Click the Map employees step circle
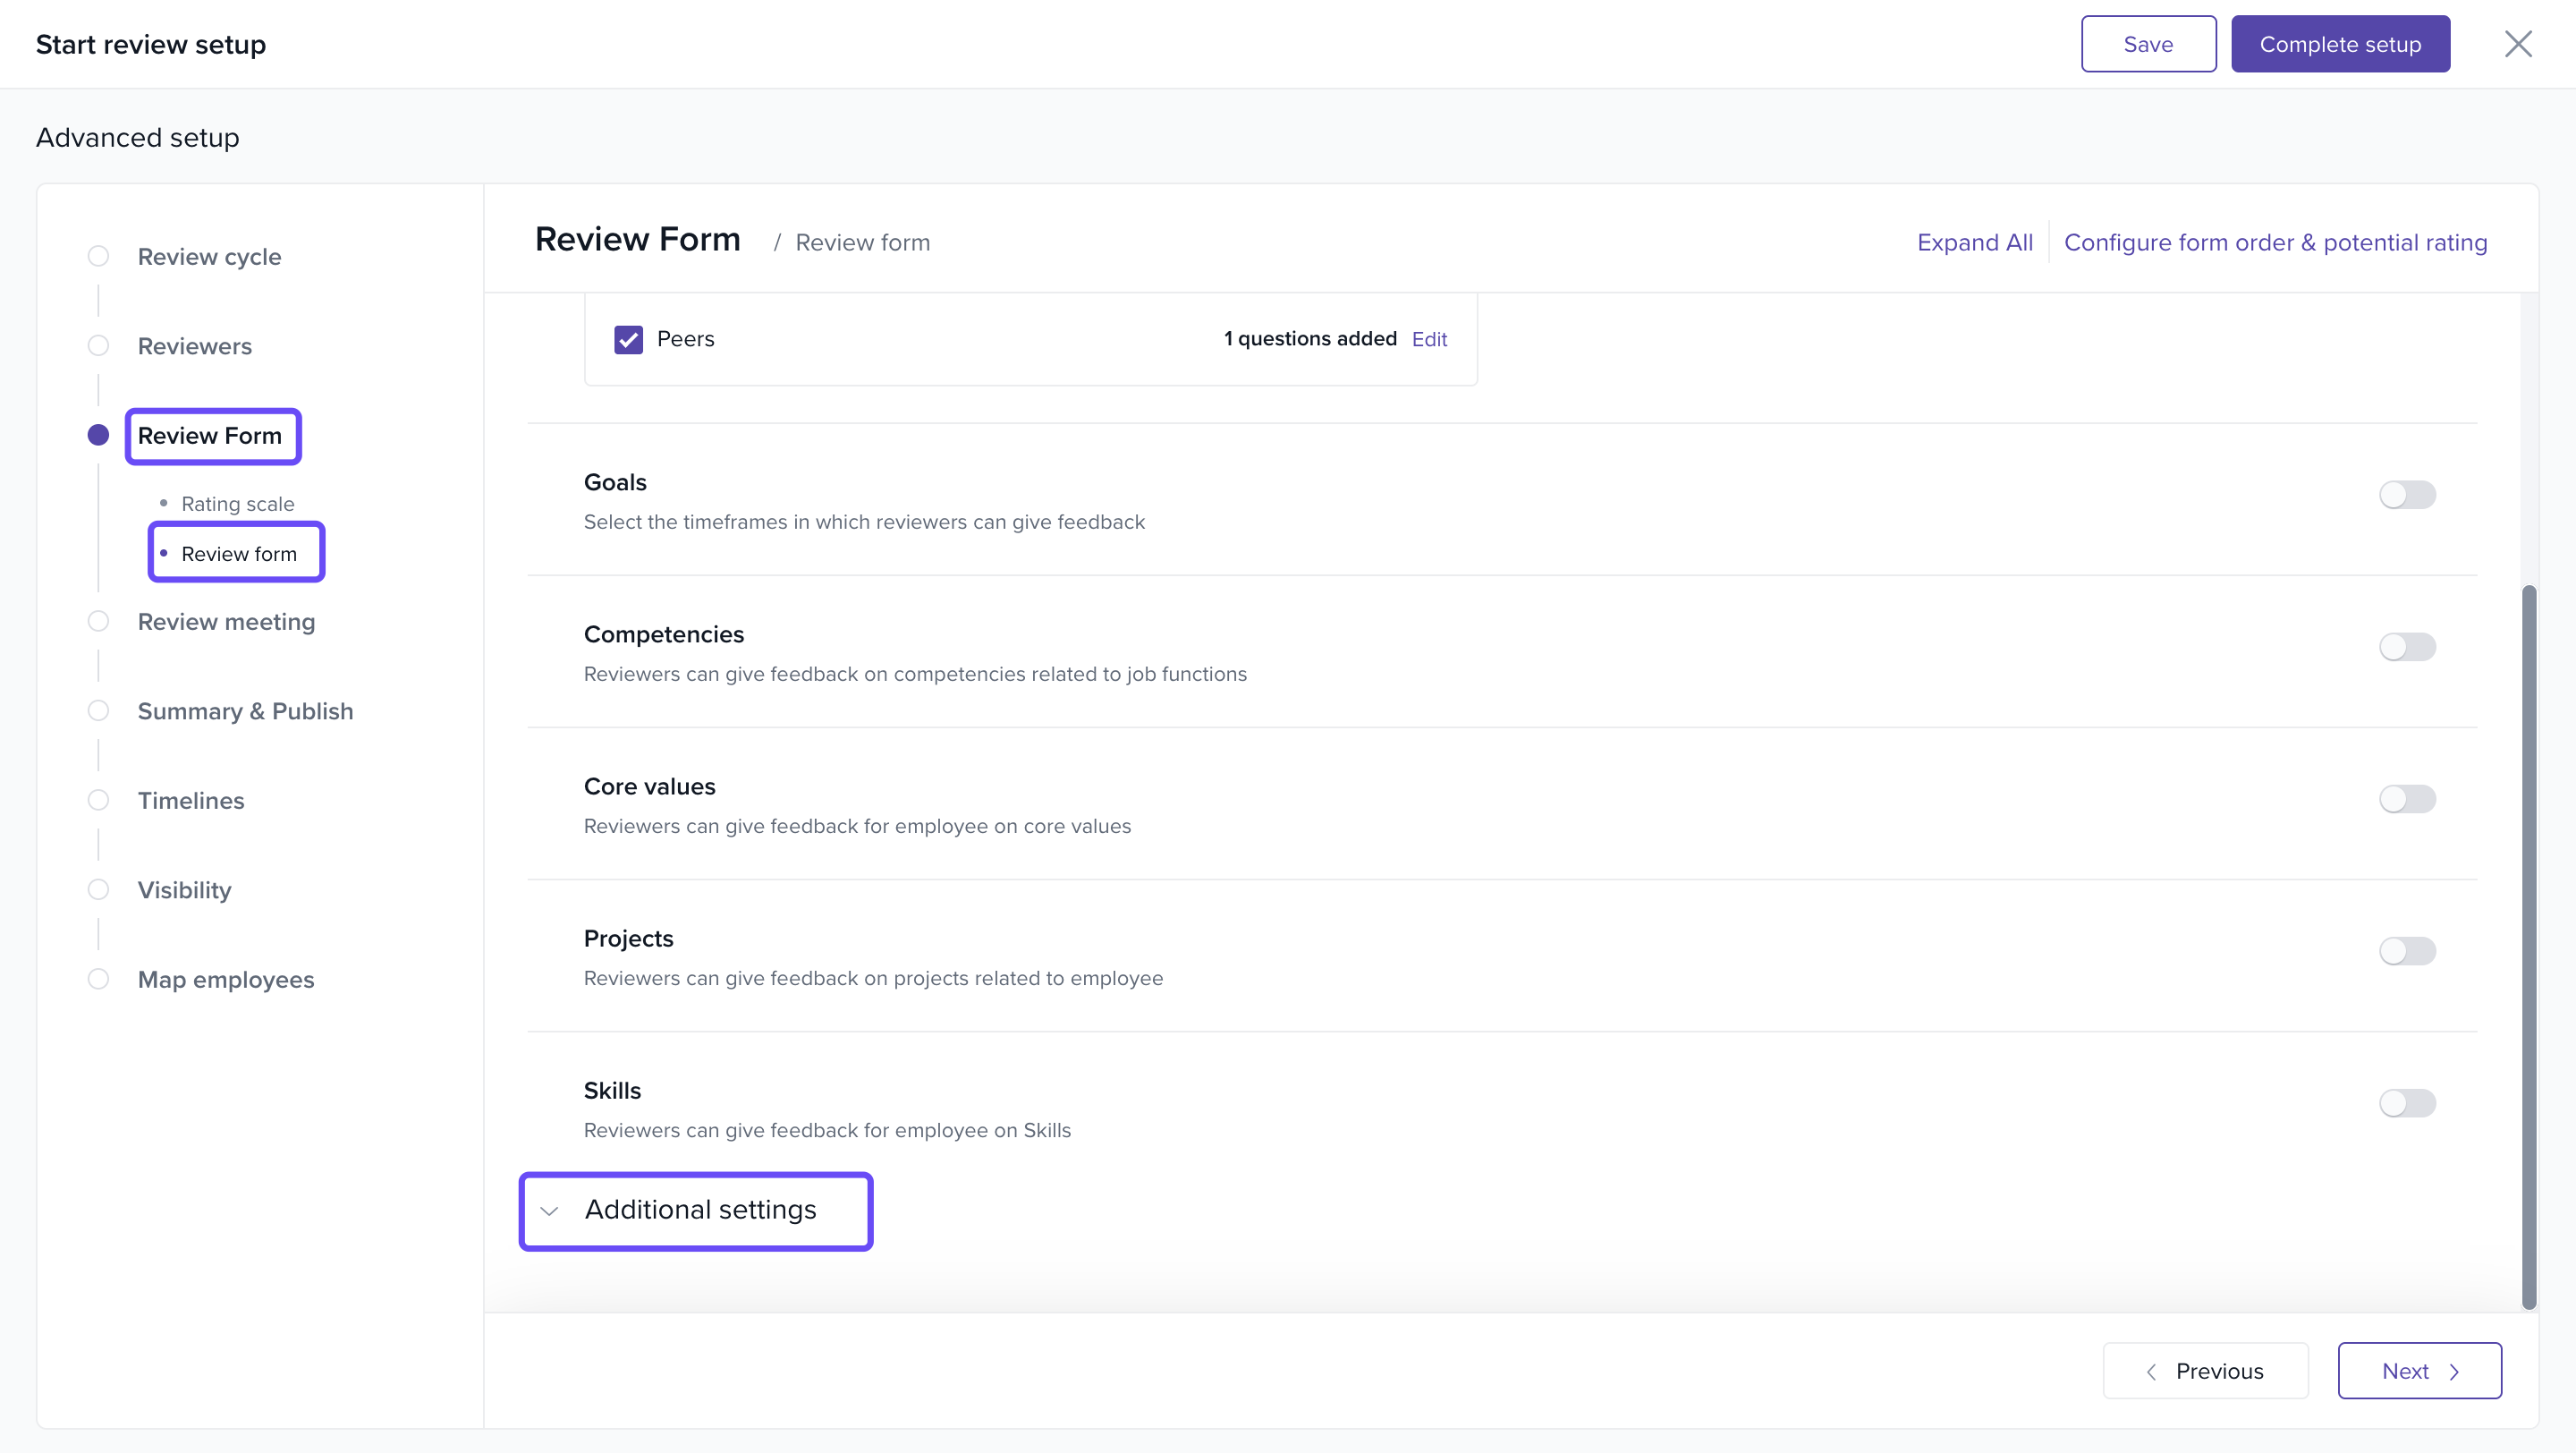 [98, 979]
